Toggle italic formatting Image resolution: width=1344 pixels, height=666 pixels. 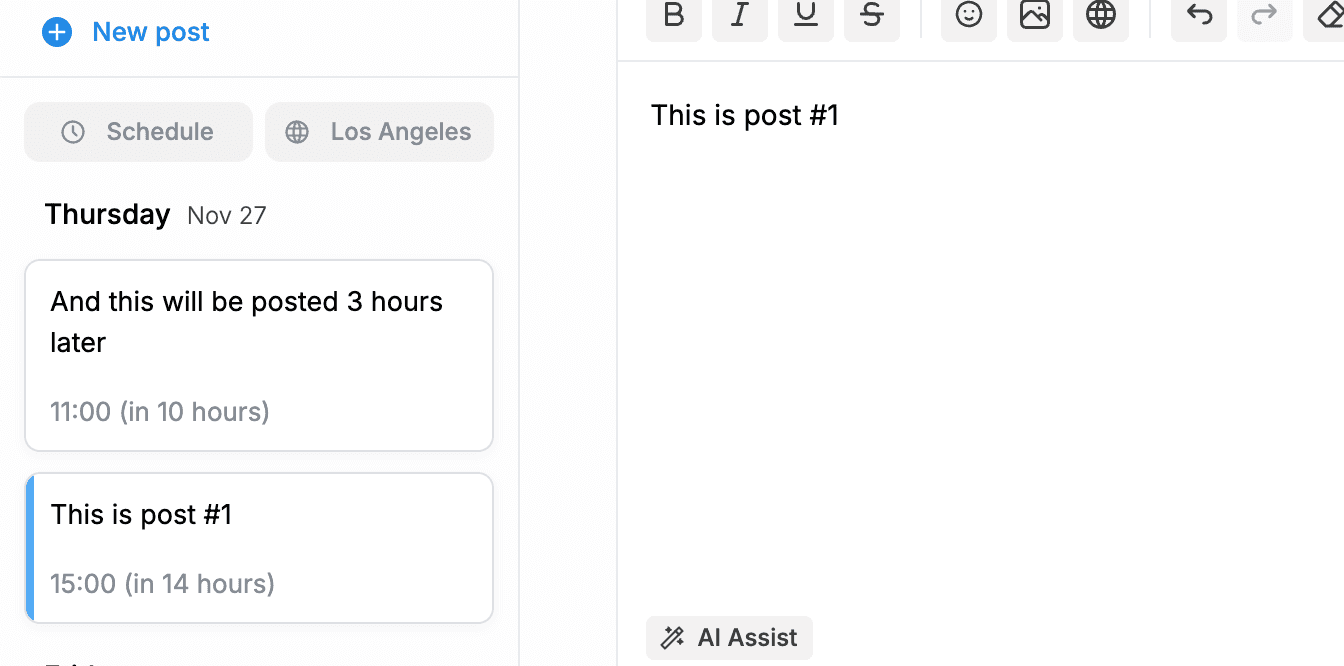(x=740, y=16)
